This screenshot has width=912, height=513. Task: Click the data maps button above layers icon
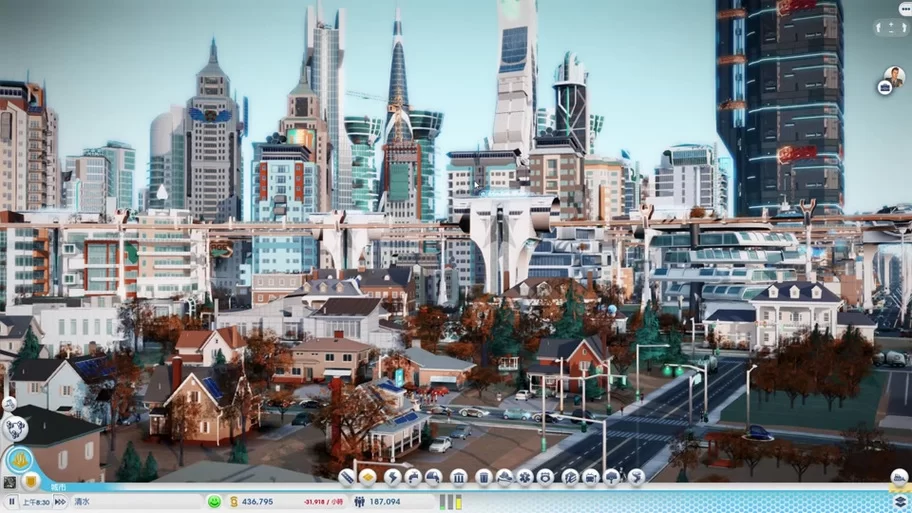coord(899,478)
